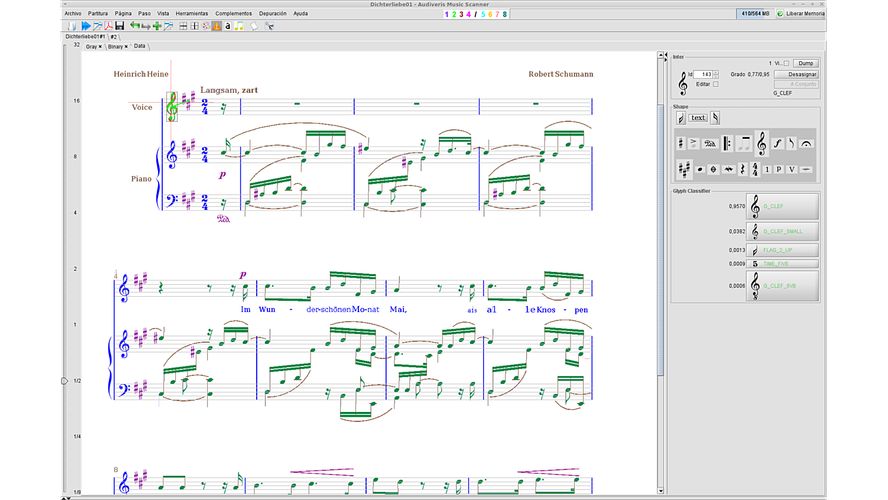Open the Depuración menu

pos(272,13)
